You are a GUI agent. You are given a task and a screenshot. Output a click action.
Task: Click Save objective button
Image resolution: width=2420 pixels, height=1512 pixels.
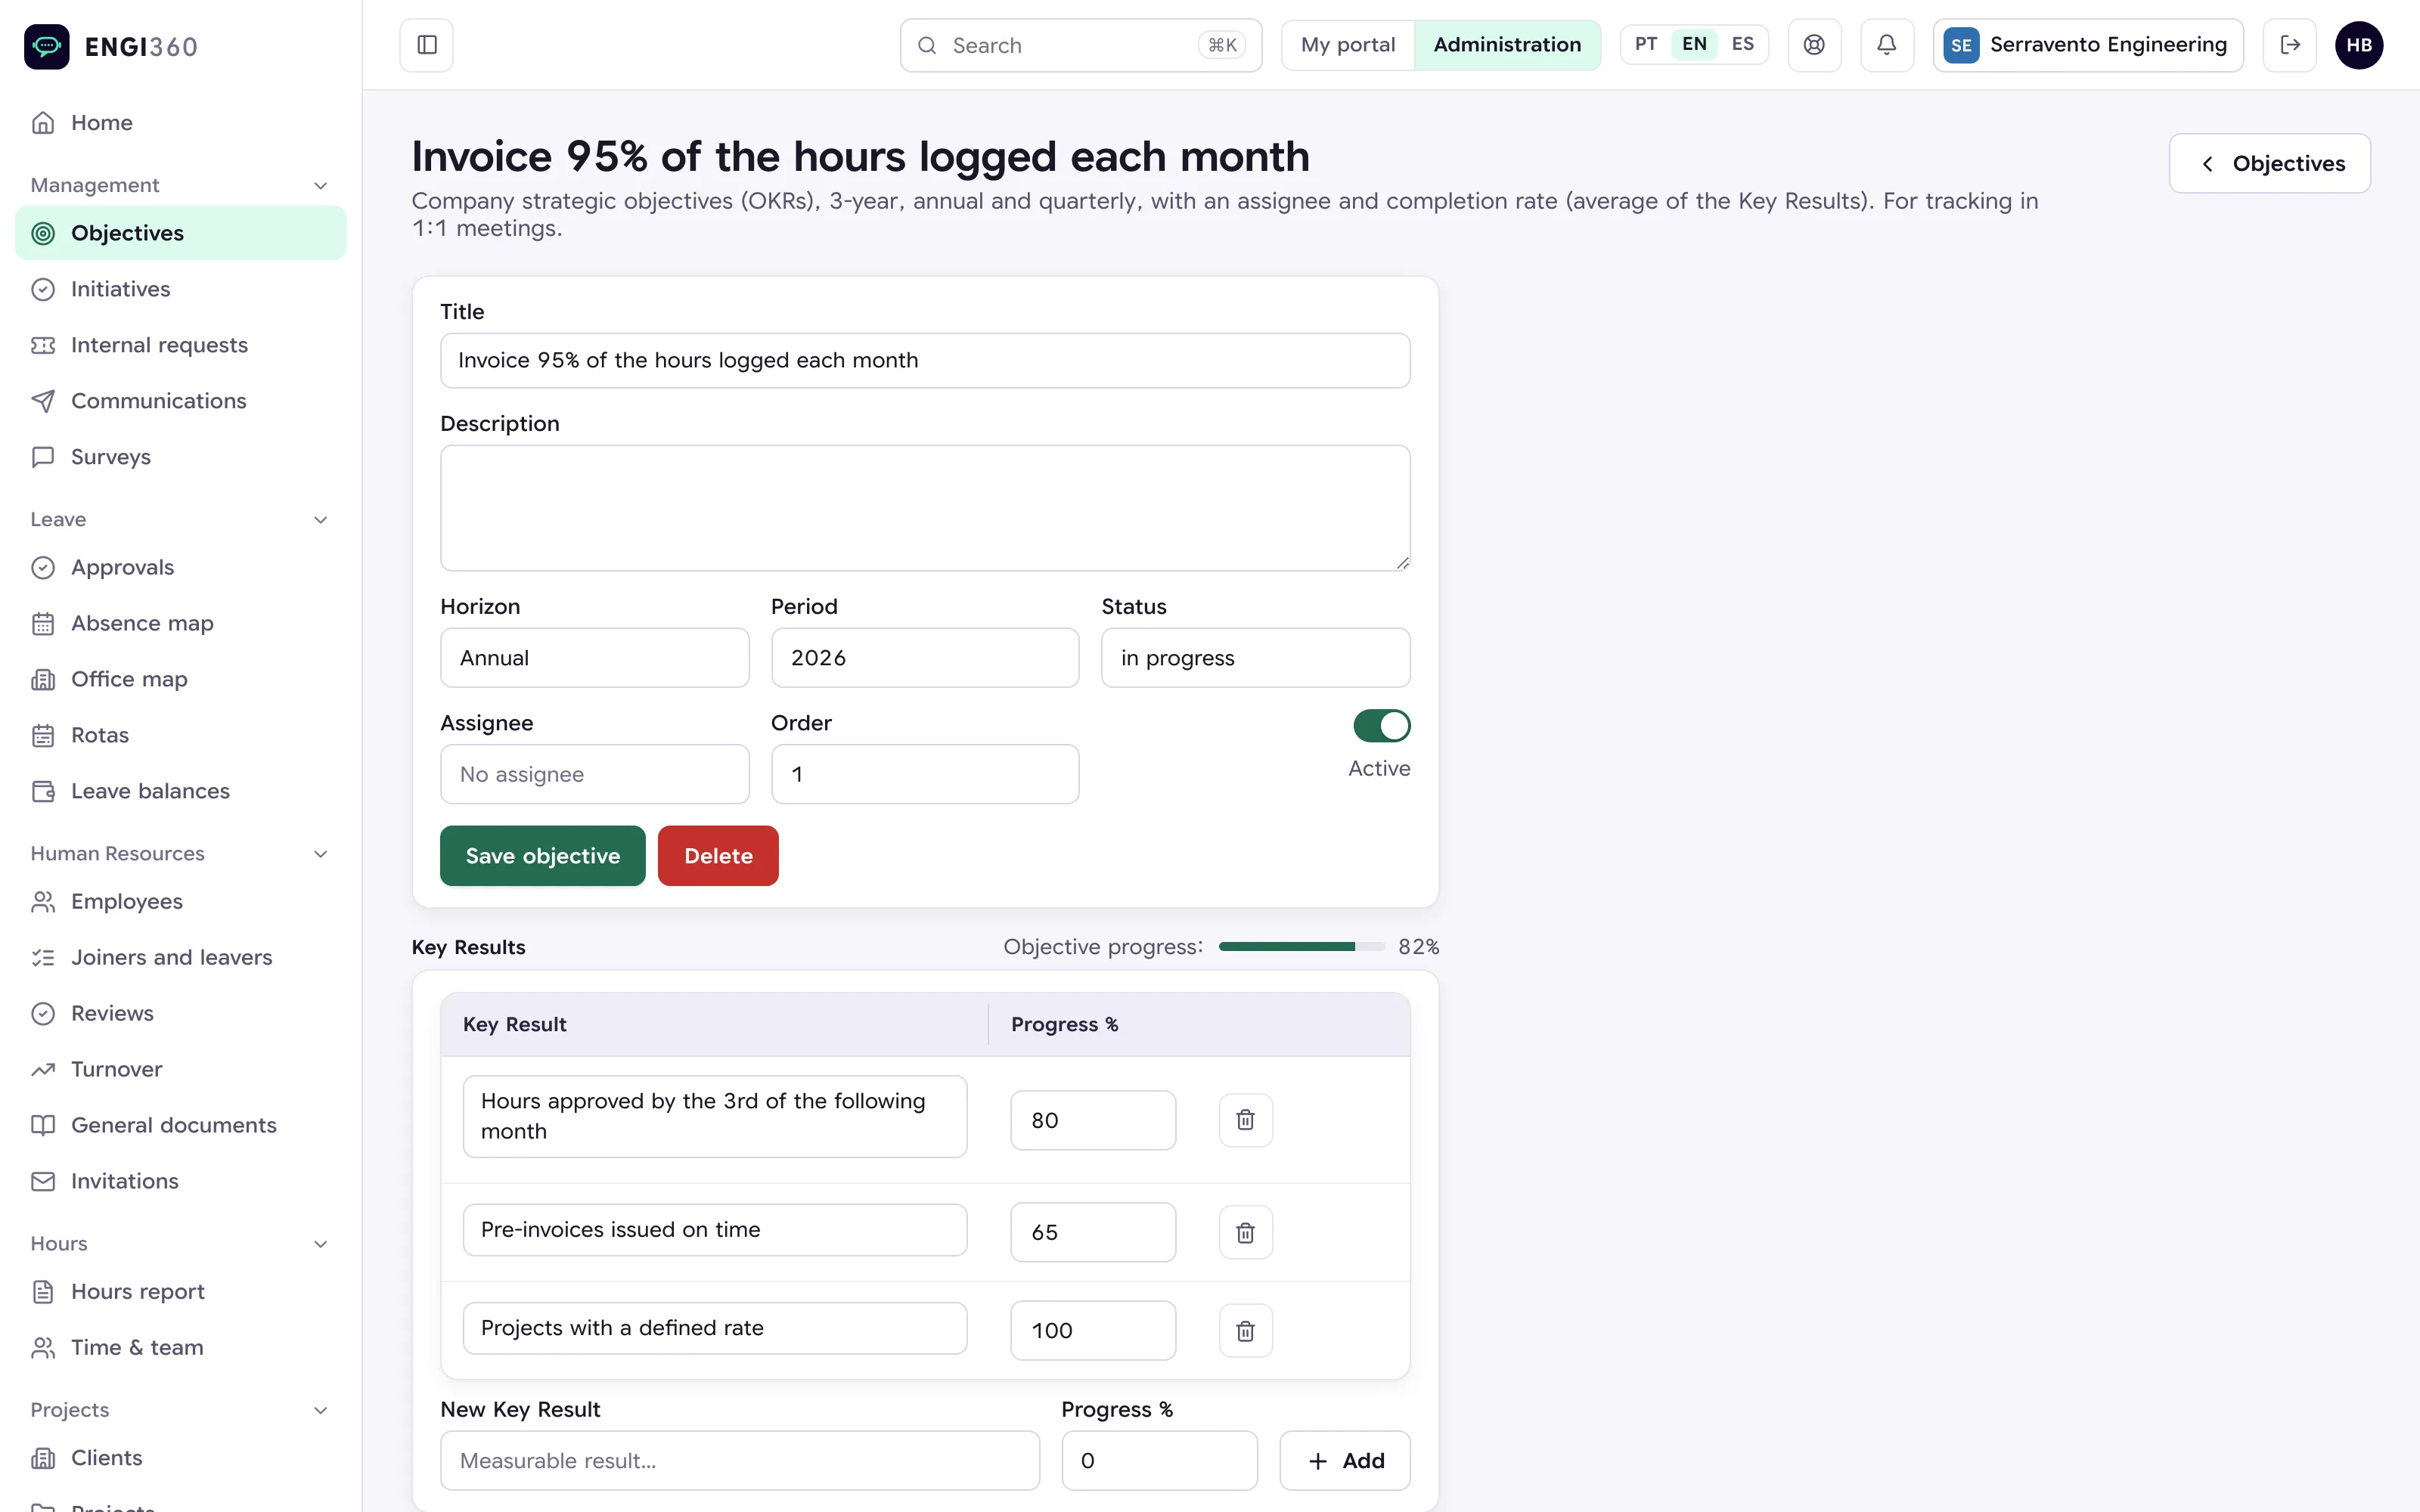[x=542, y=856]
